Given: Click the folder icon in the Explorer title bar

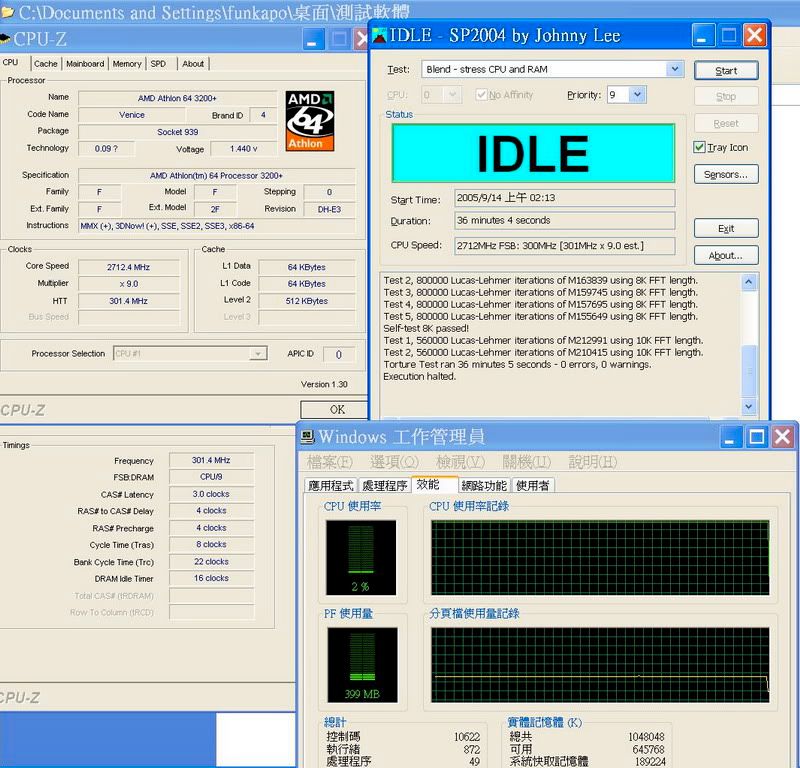Looking at the screenshot, I should (7, 13).
